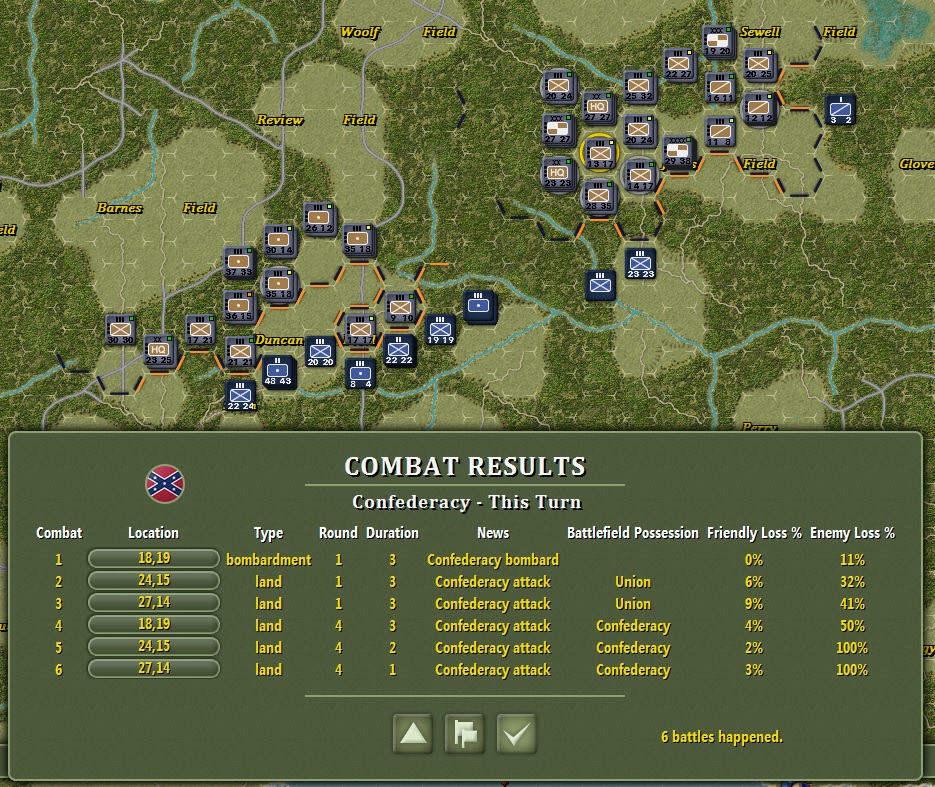Viewport: 935px width, 787px height.
Task: Select Confederate infantry unit 25 32
Action: click(x=639, y=86)
